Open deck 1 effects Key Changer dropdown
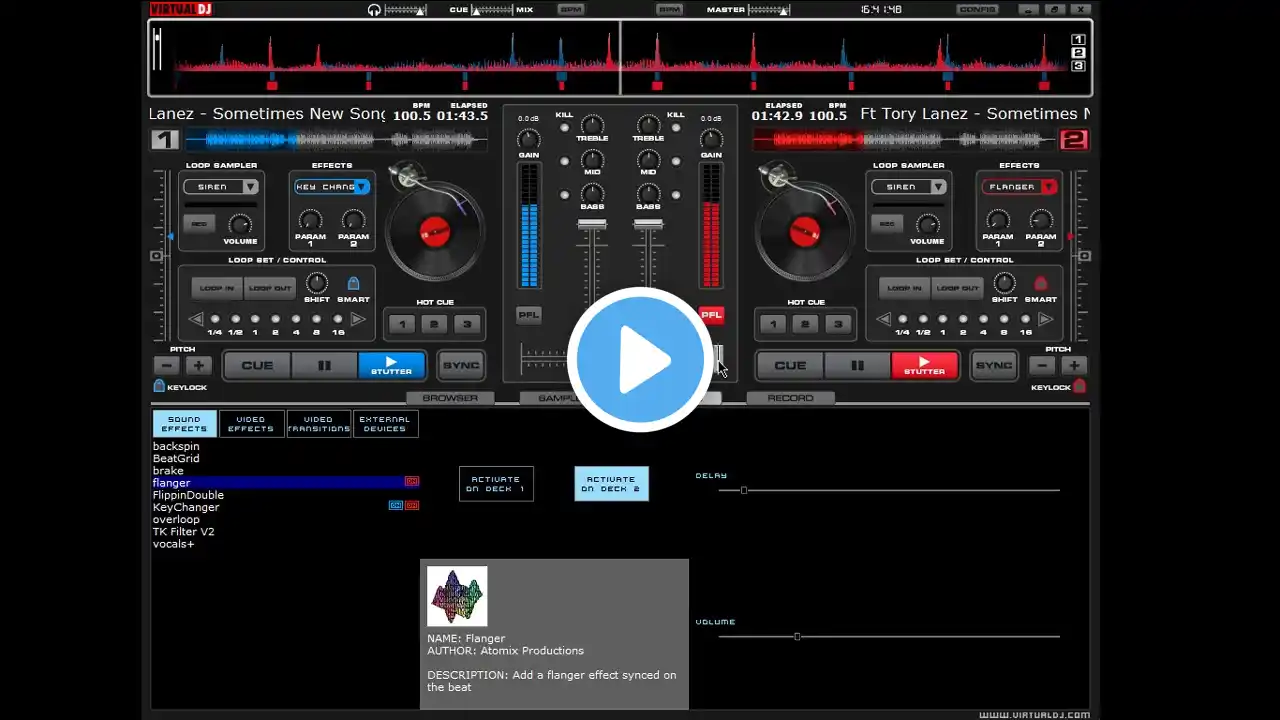 point(332,186)
